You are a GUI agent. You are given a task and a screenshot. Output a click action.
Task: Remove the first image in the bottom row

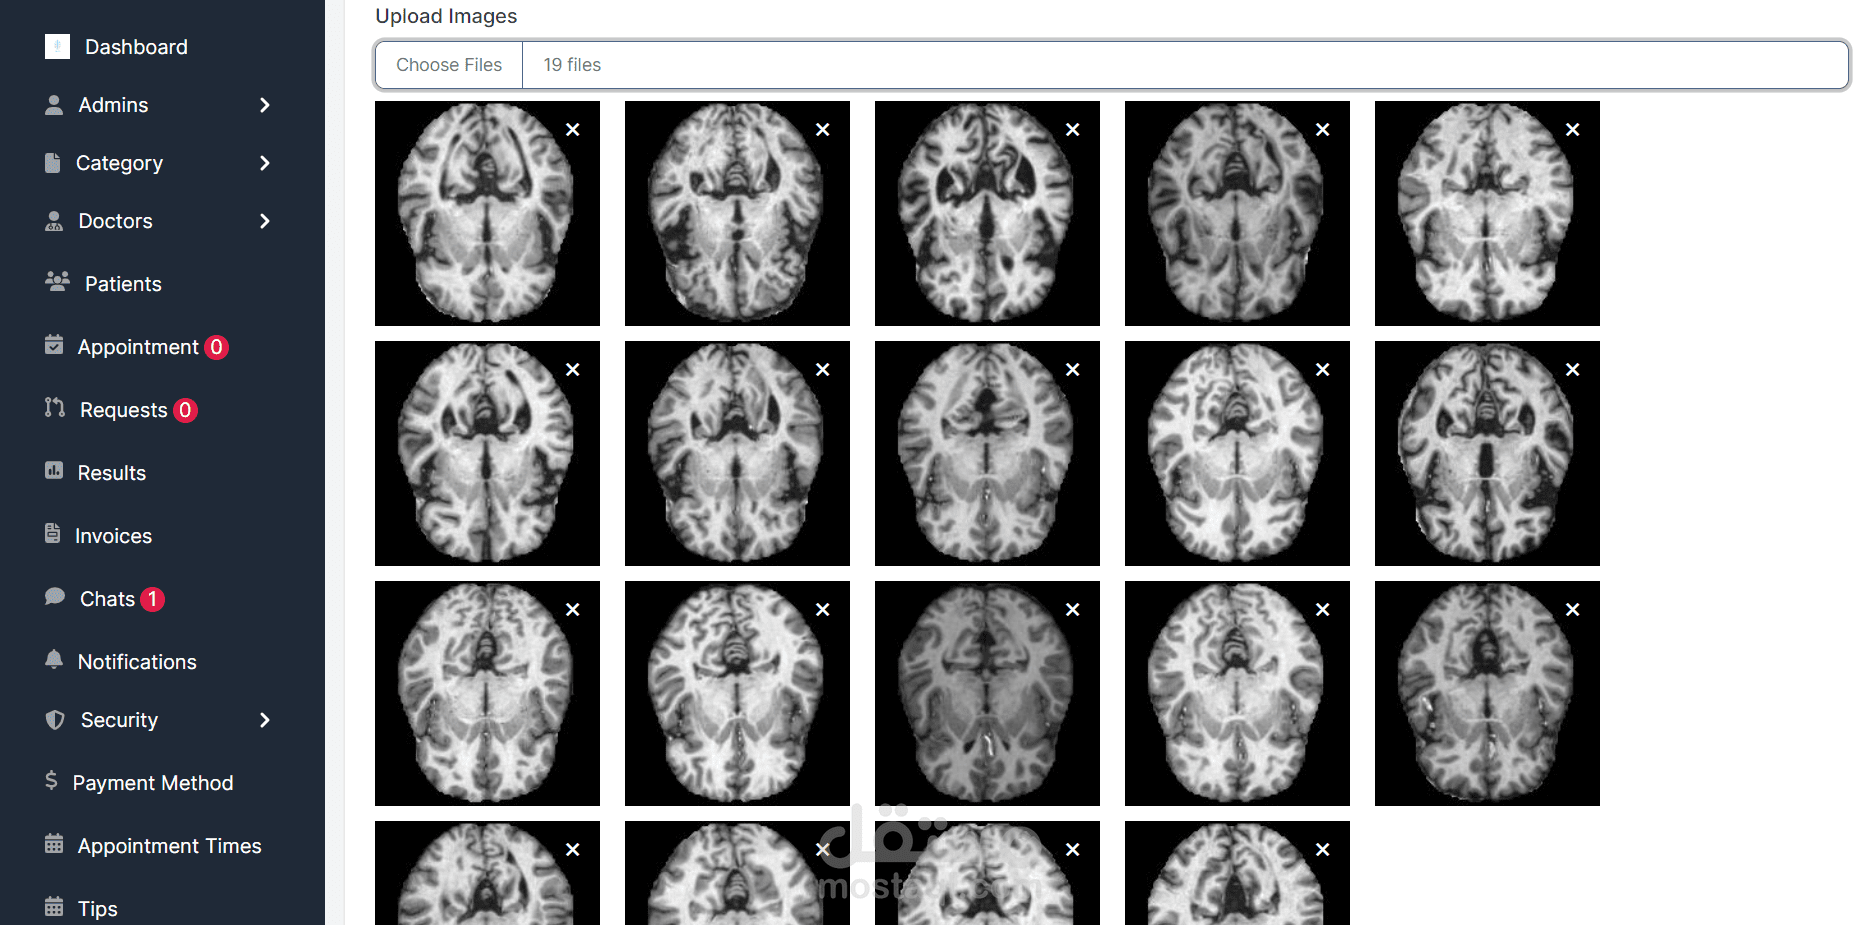[x=573, y=850]
